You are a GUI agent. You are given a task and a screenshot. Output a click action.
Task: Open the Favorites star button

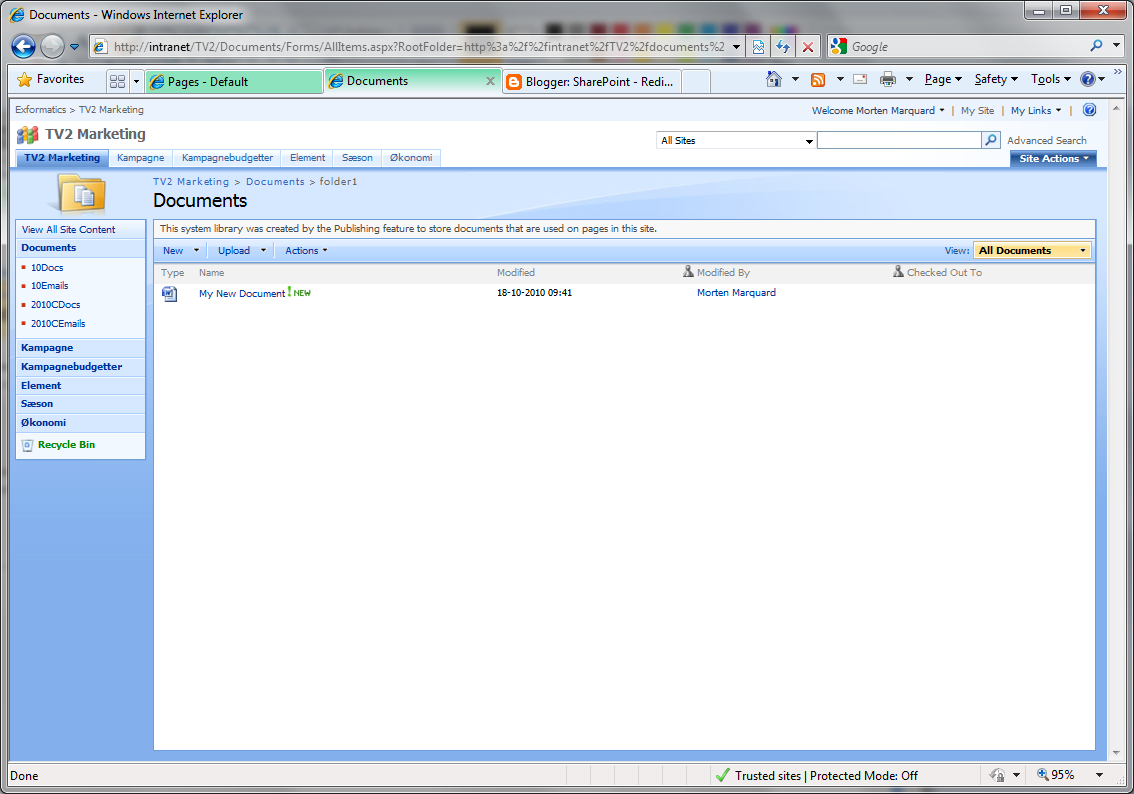point(51,80)
